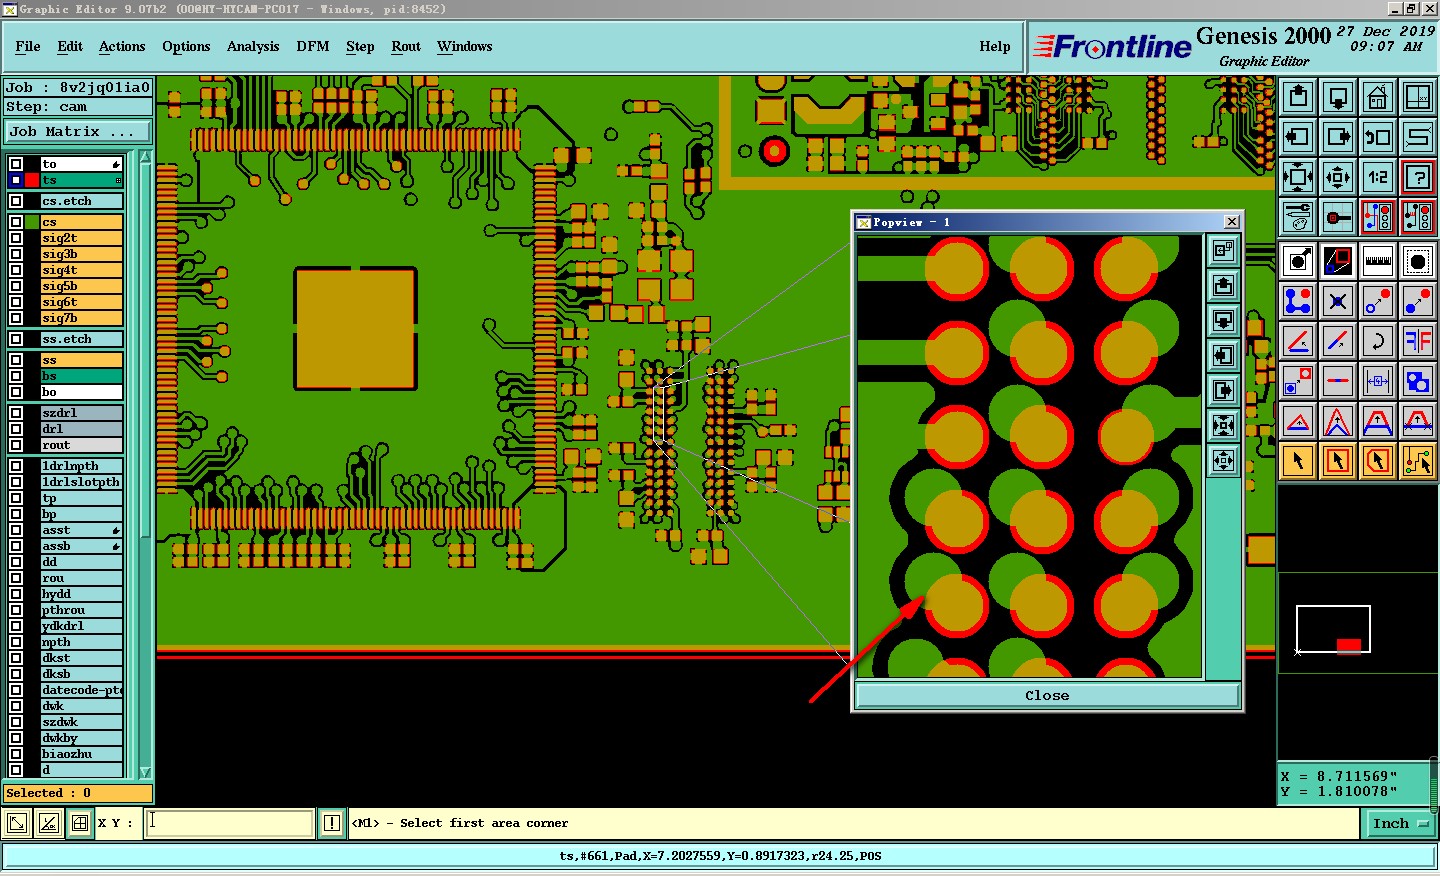Image resolution: width=1440 pixels, height=876 pixels.
Task: Select the connected blue nodes tool
Action: coord(1298,301)
